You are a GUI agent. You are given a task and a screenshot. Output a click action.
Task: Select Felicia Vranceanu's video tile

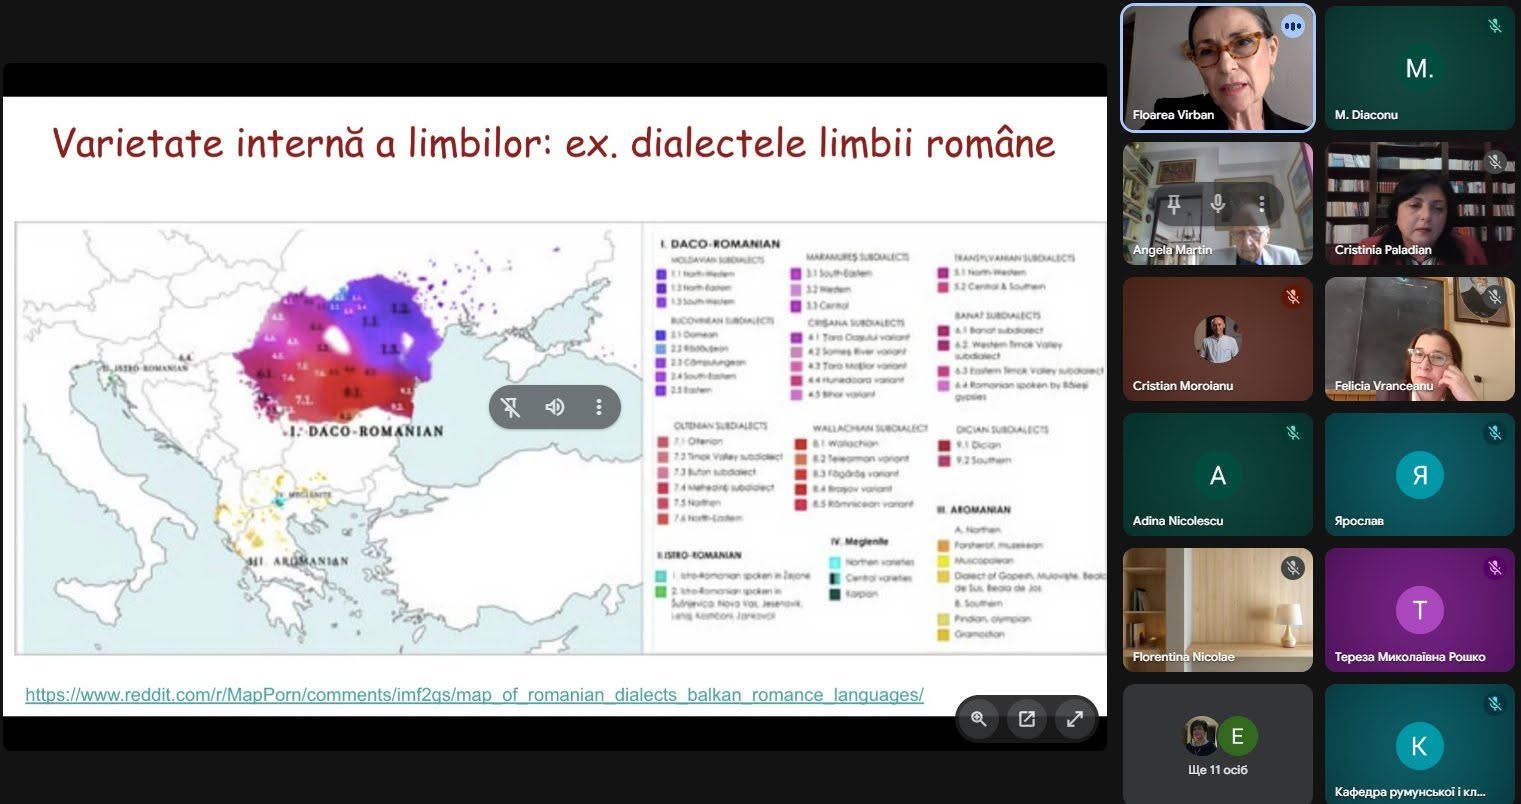tap(1420, 339)
